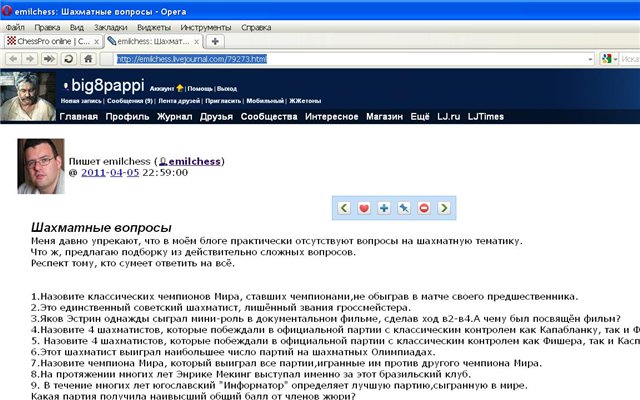
Task: Click the blue plus share icon
Action: [384, 208]
